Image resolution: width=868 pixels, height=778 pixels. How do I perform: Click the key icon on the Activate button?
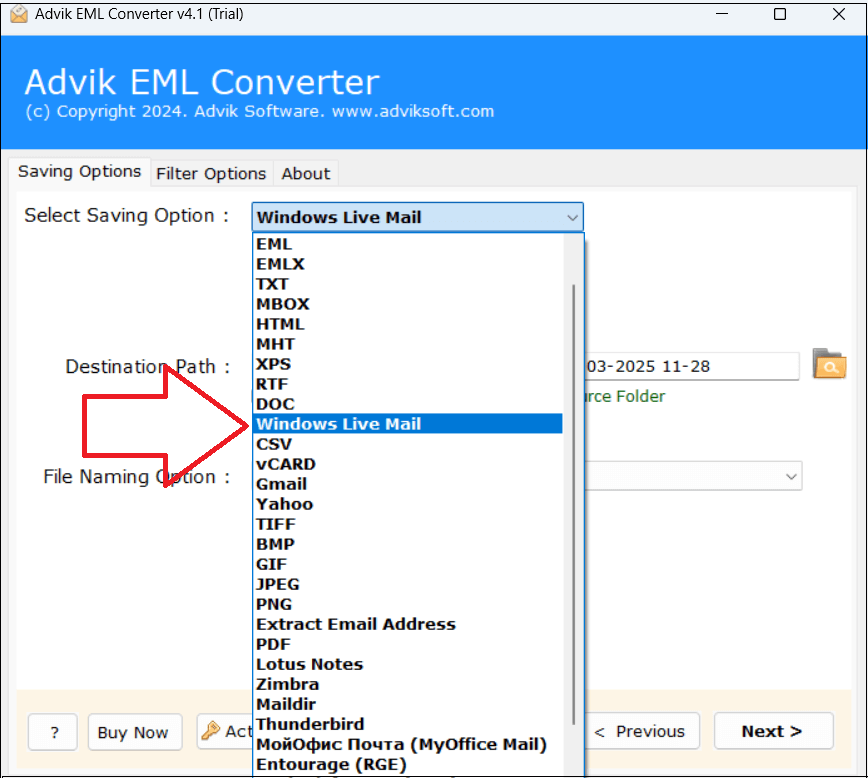tap(211, 731)
